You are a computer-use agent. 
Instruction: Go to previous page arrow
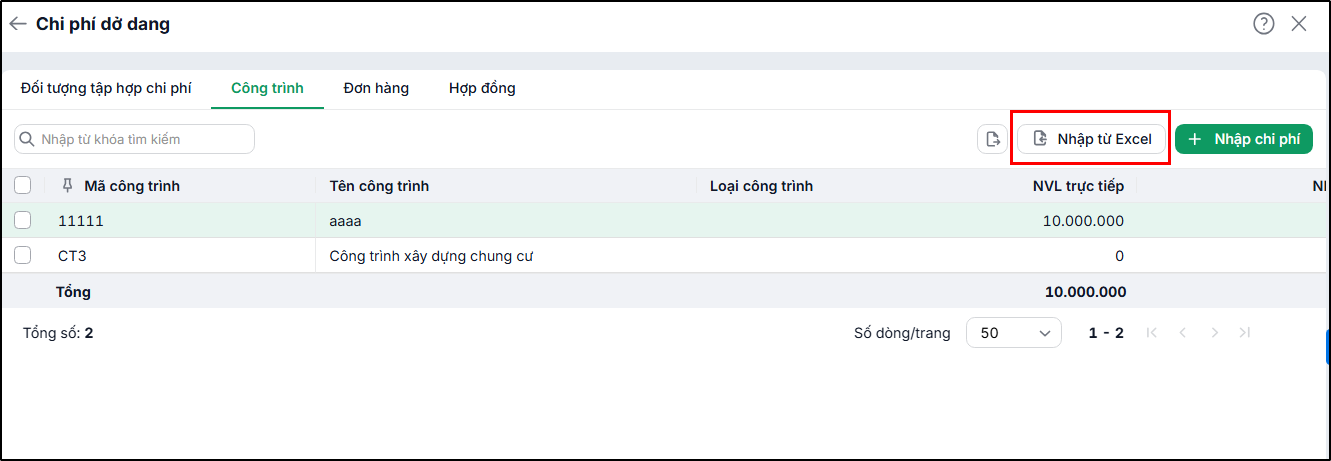pos(1182,333)
